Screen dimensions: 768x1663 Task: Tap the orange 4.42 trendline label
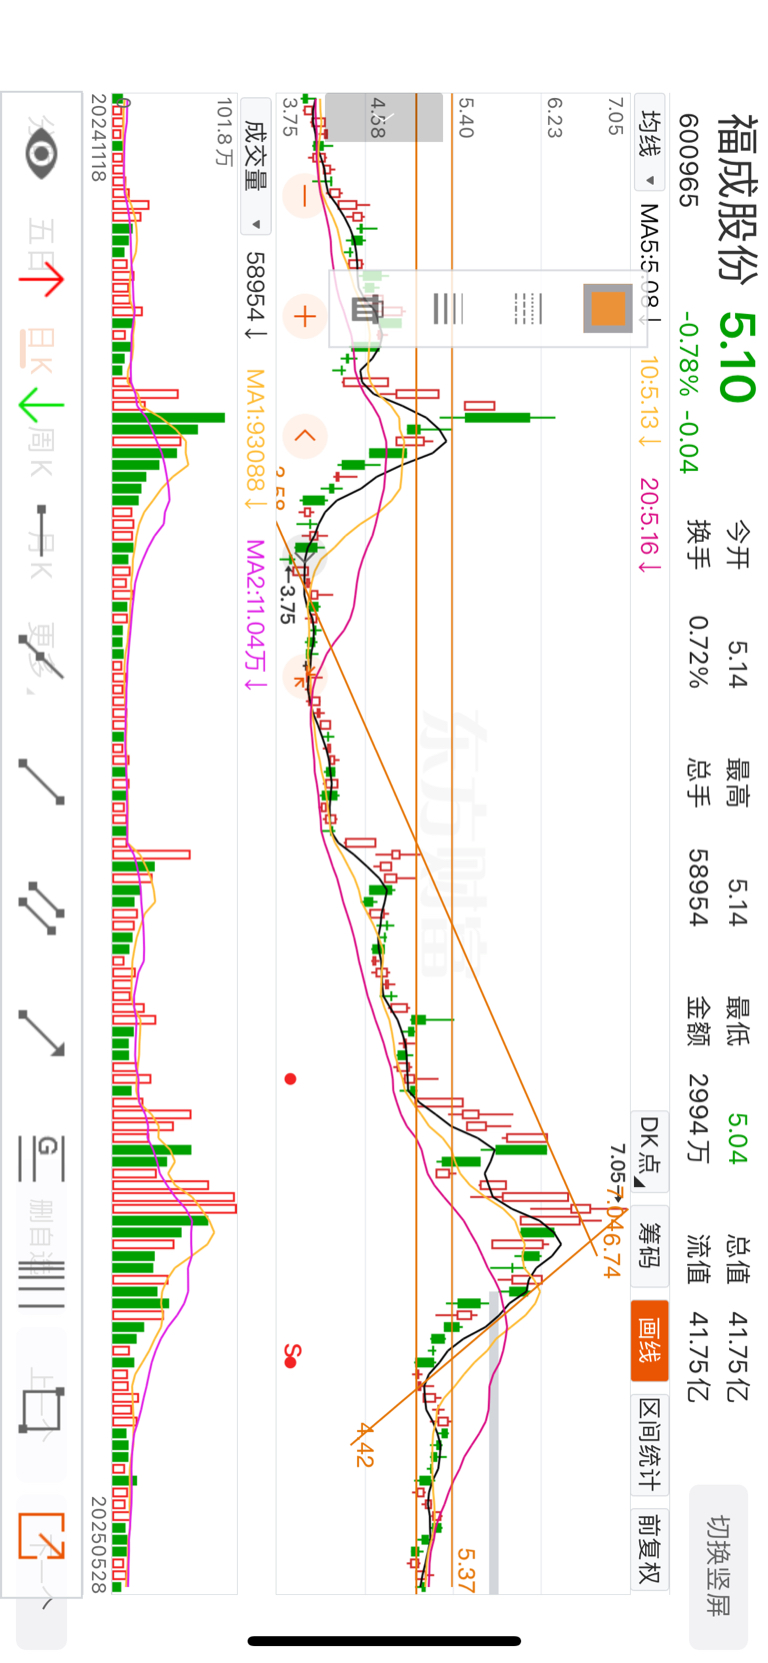click(363, 1444)
